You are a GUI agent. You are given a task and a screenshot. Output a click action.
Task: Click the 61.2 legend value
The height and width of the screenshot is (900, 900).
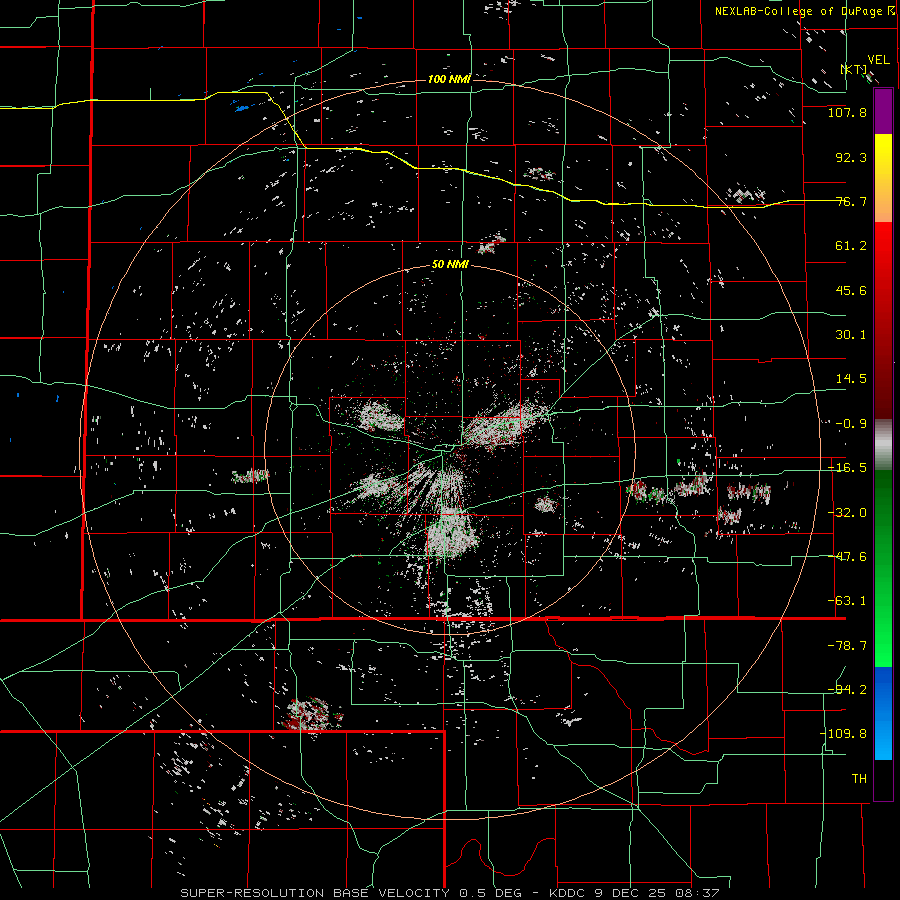click(851, 246)
